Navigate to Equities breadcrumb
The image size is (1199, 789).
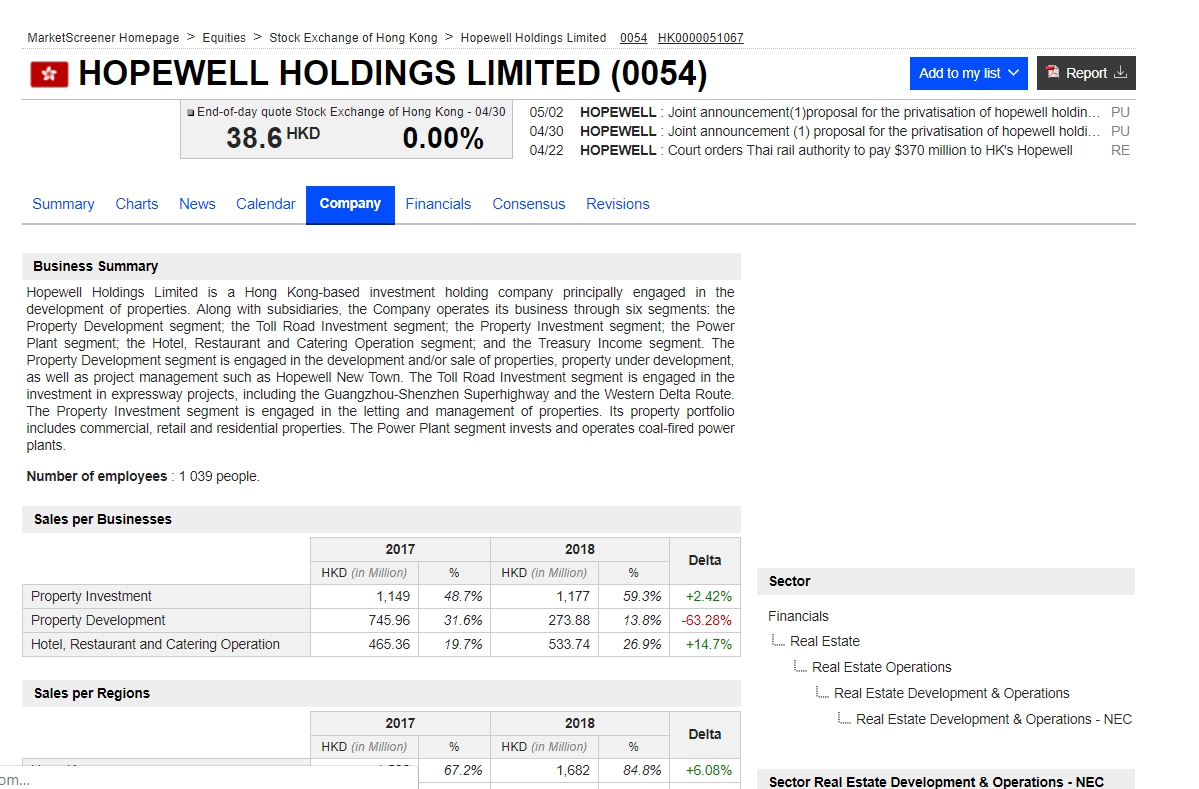pos(224,38)
